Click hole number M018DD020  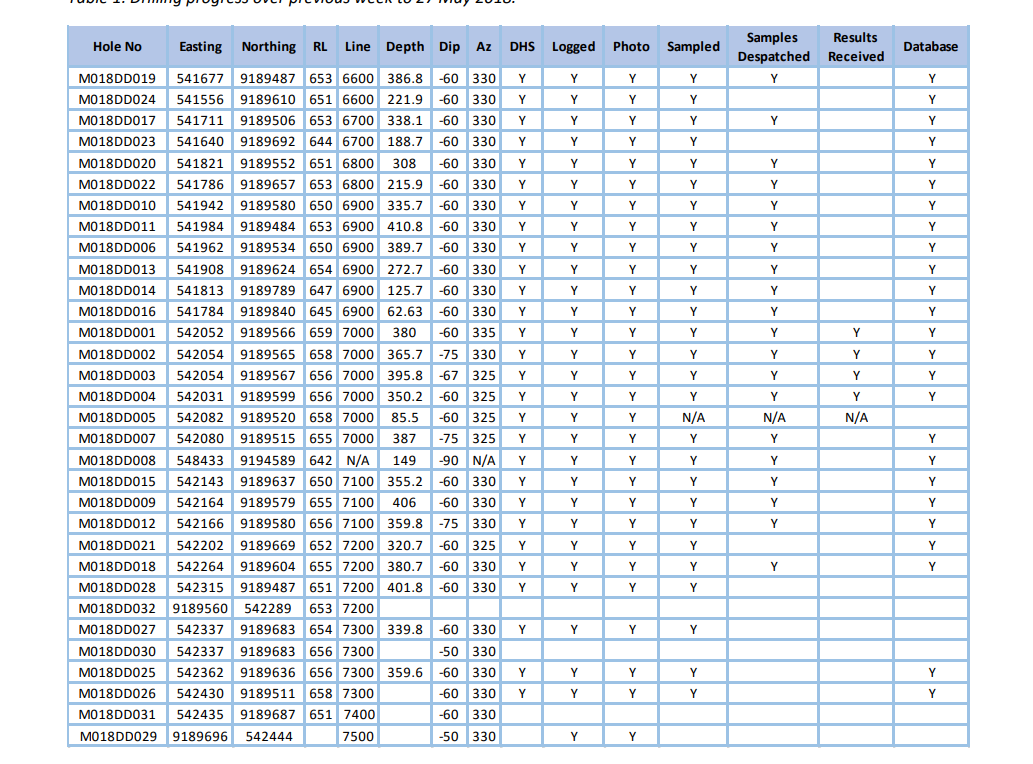point(117,163)
